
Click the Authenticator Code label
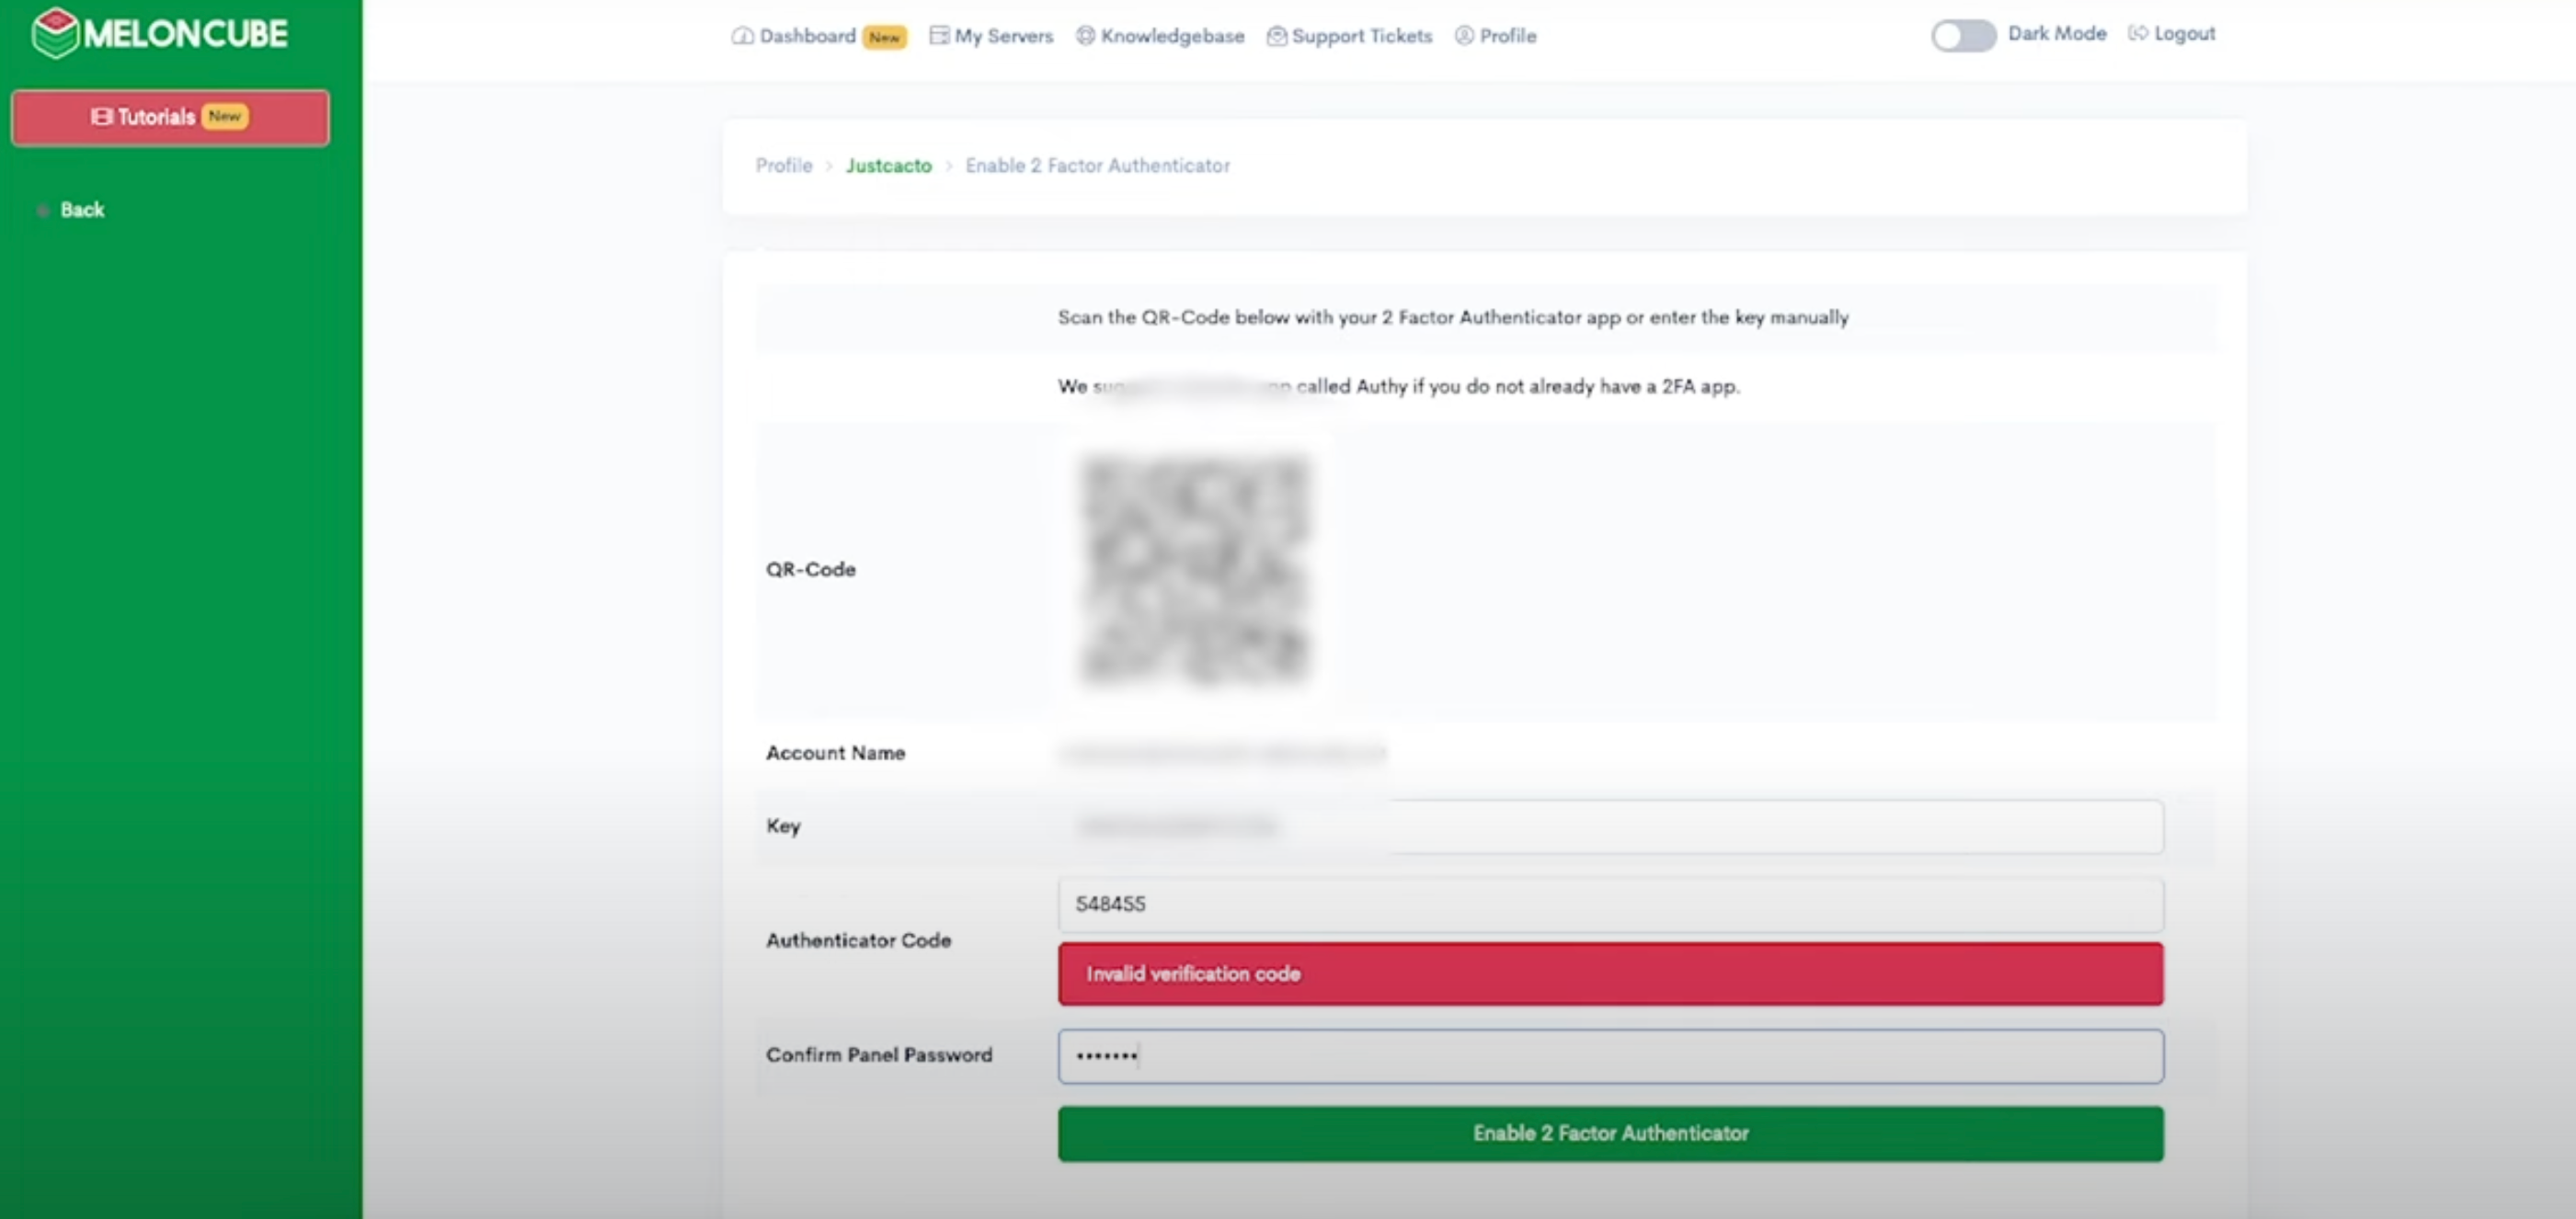click(858, 940)
